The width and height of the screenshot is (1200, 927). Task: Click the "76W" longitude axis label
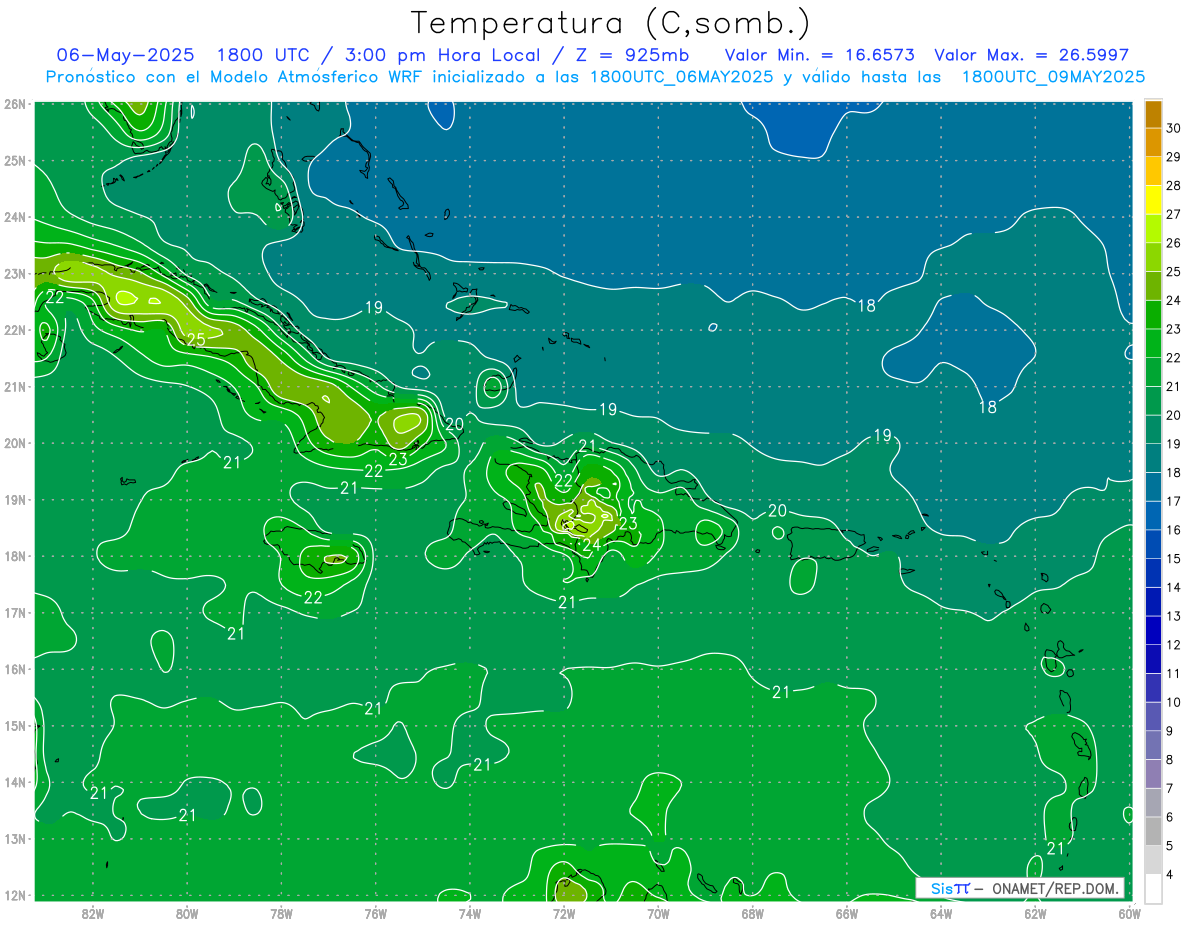click(376, 912)
